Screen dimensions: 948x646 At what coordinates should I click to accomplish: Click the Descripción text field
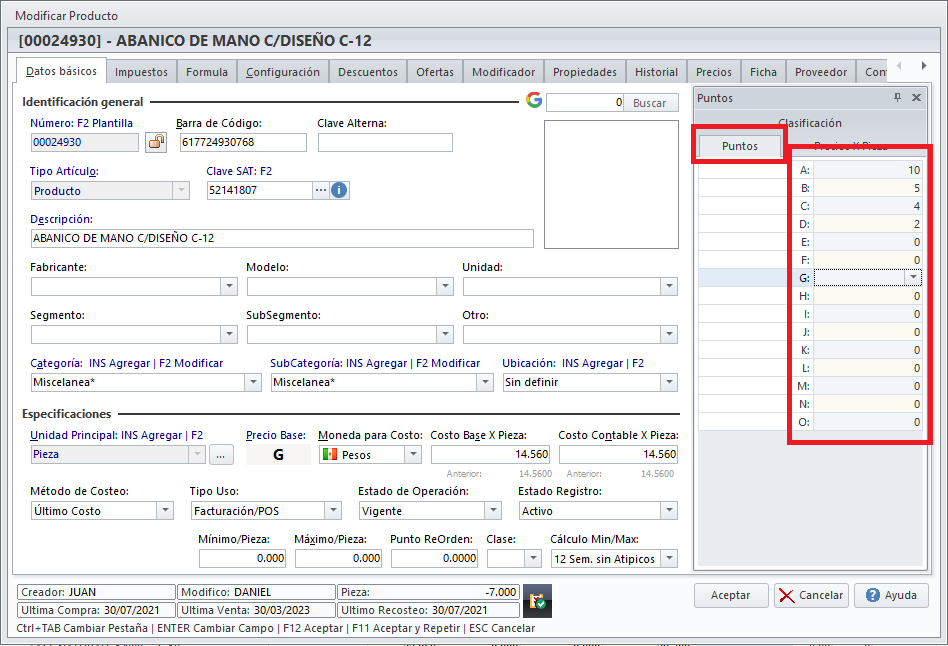pyautogui.click(x=282, y=239)
